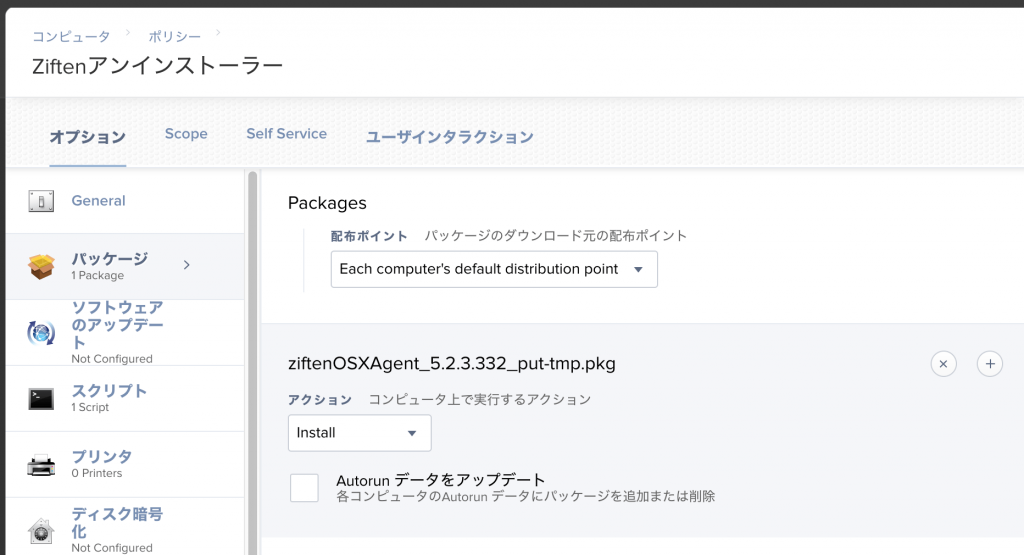
Task: Switch to the Self Service tab
Action: click(287, 134)
